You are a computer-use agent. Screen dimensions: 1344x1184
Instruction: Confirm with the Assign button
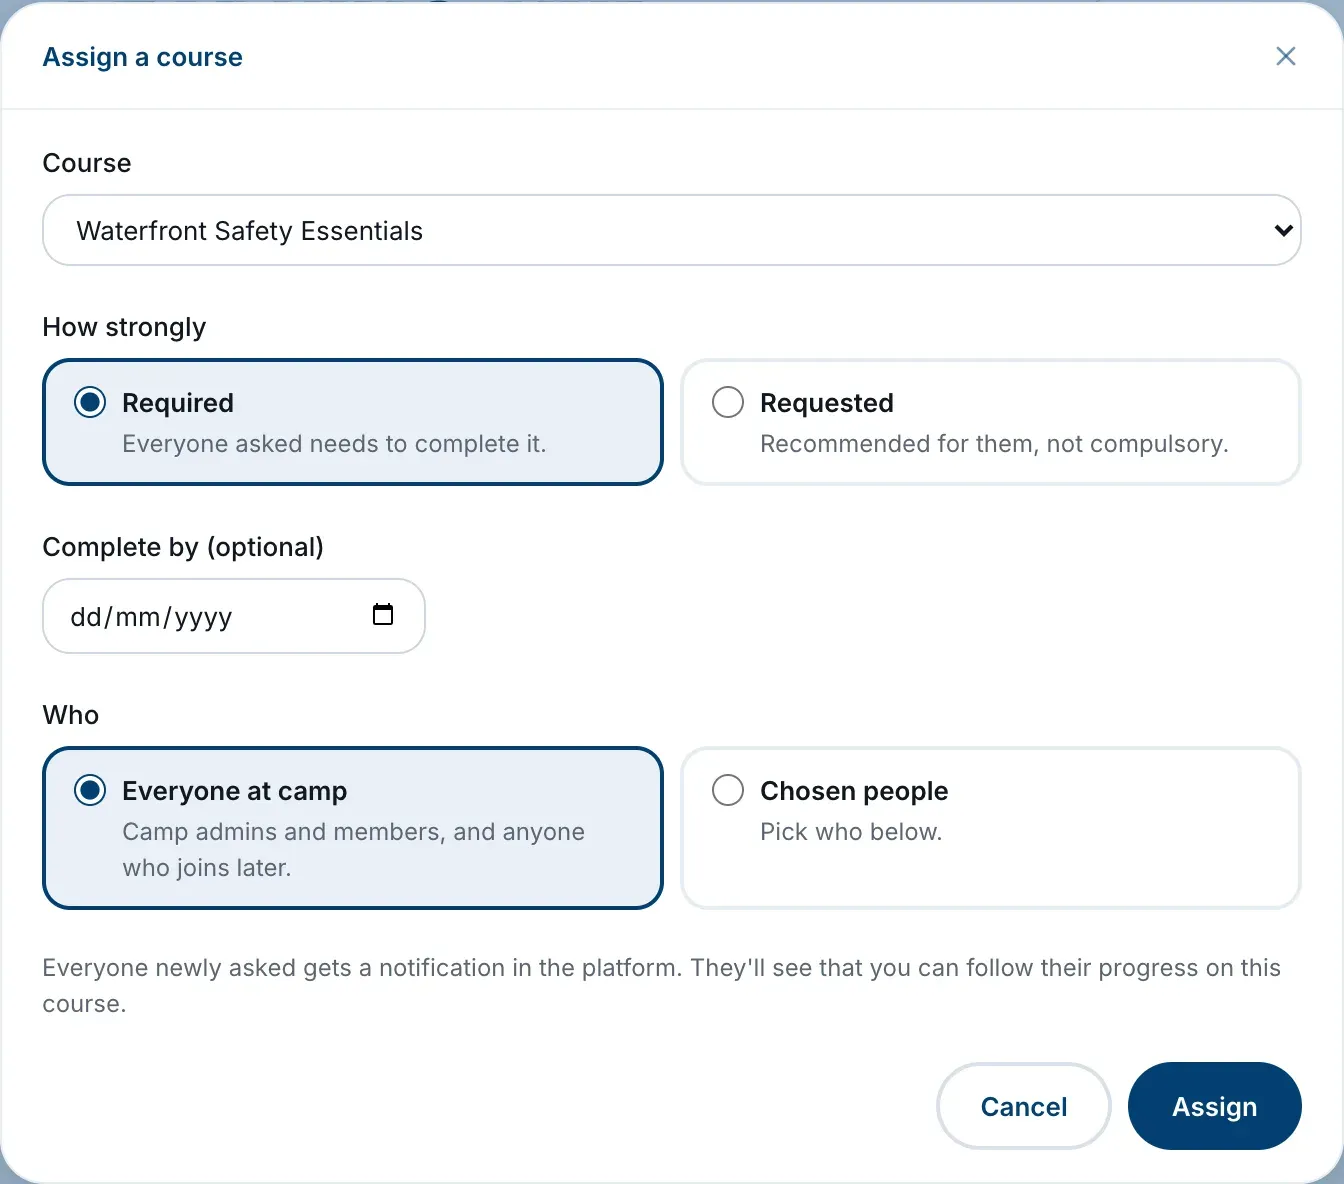(x=1215, y=1106)
